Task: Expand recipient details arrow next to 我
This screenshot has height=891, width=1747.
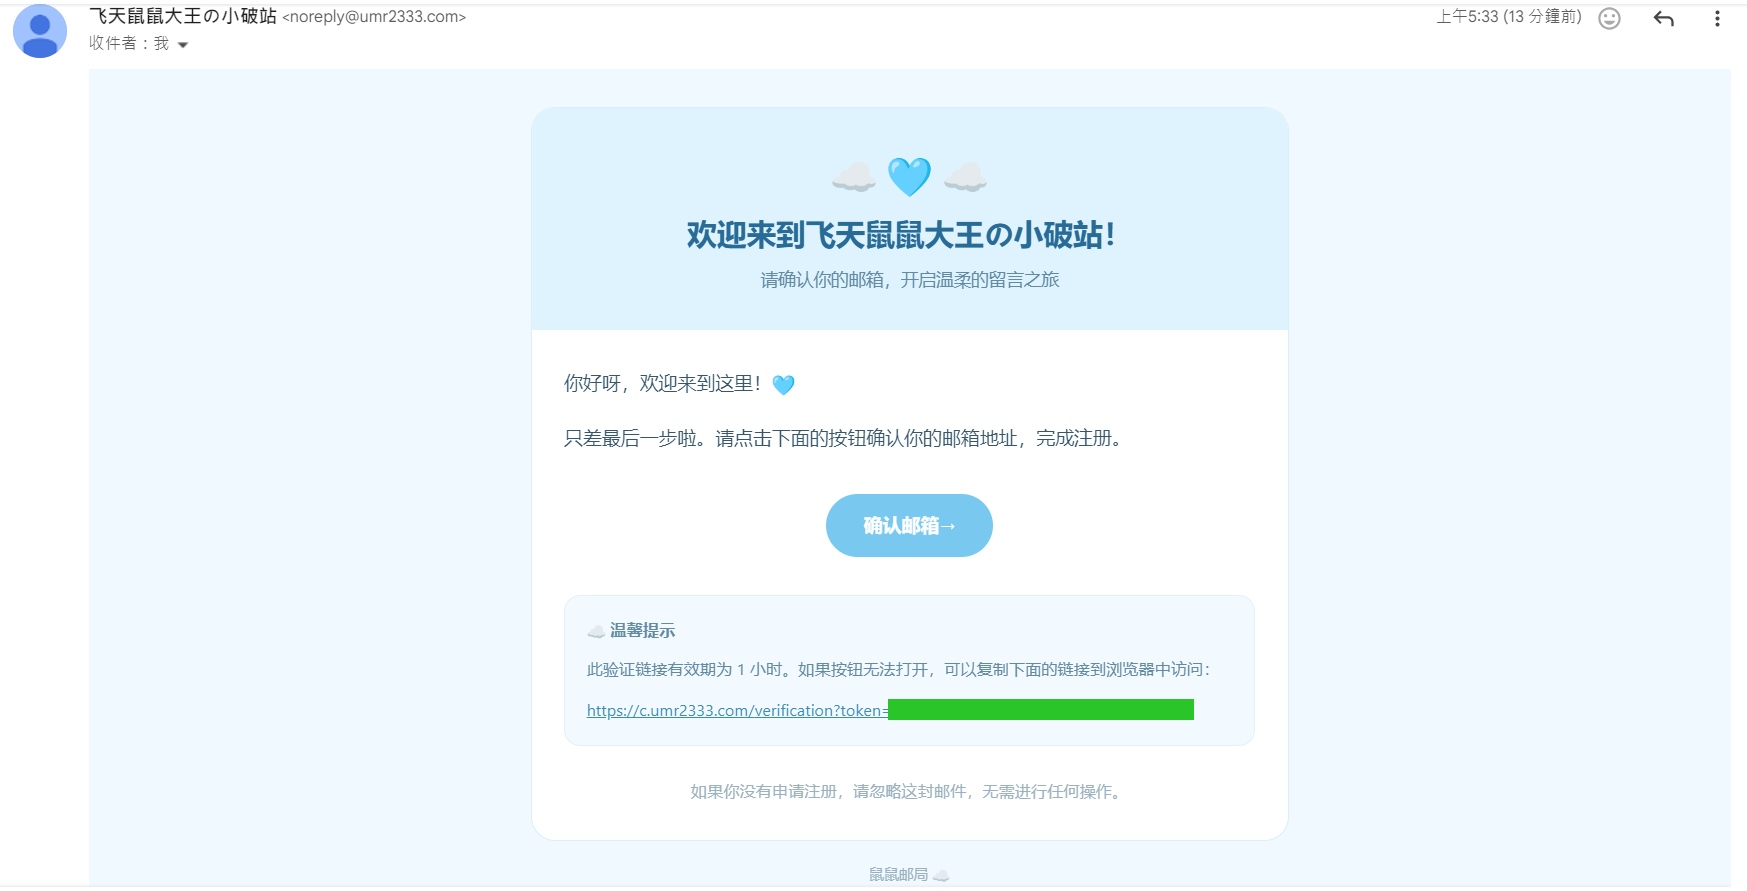Action: pos(183,45)
